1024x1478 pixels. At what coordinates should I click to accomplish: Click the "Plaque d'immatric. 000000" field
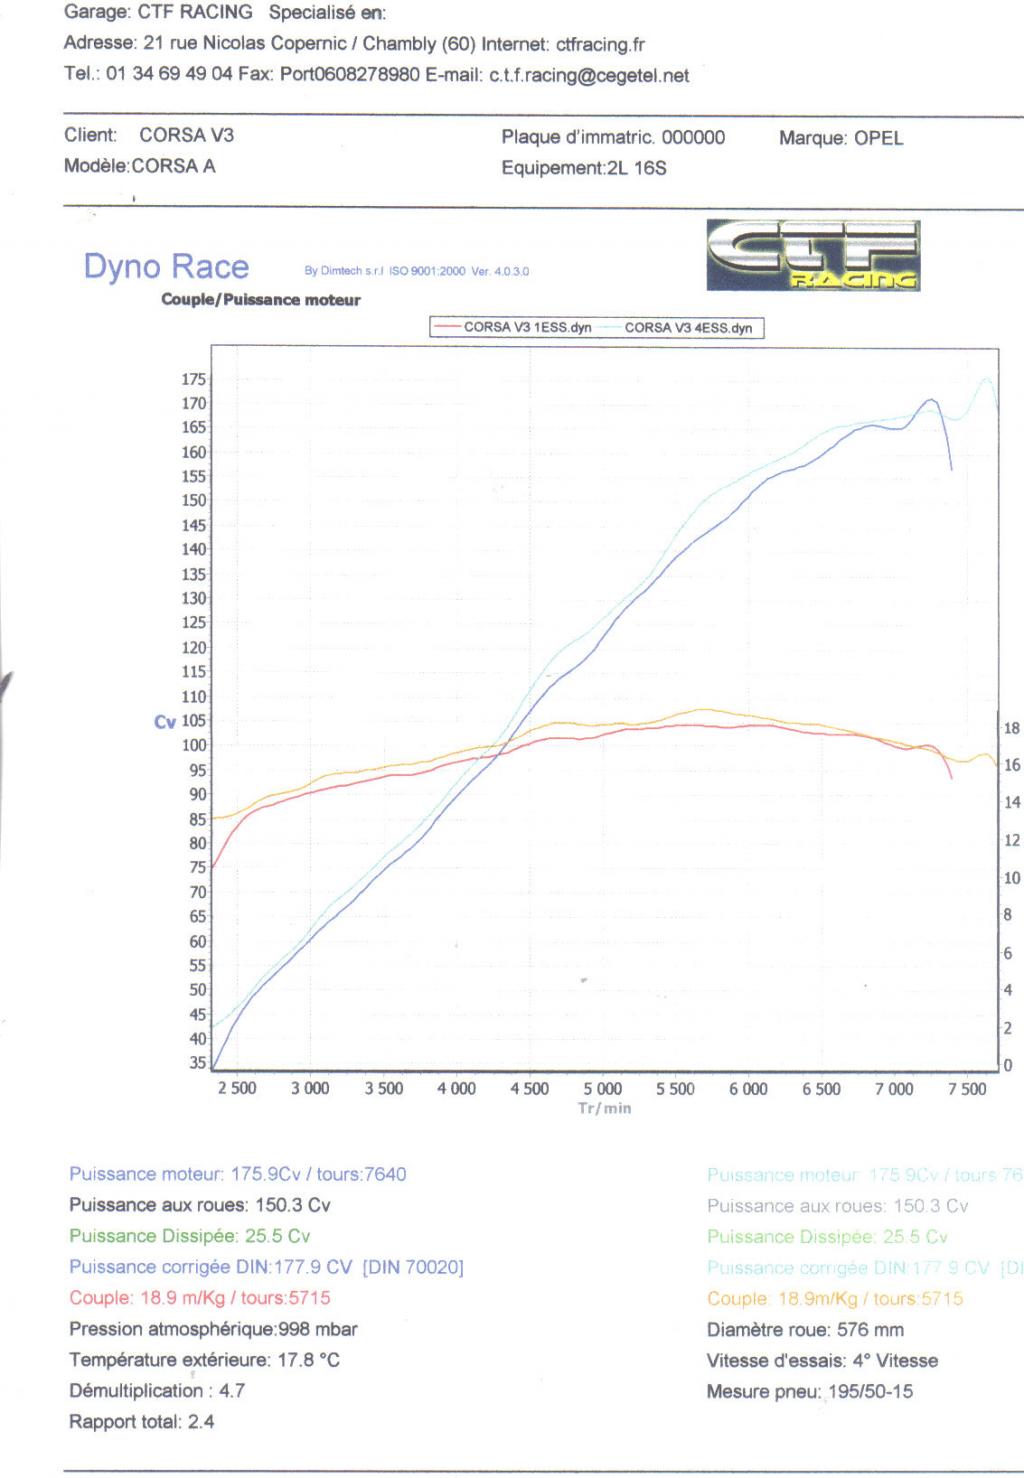(x=613, y=138)
